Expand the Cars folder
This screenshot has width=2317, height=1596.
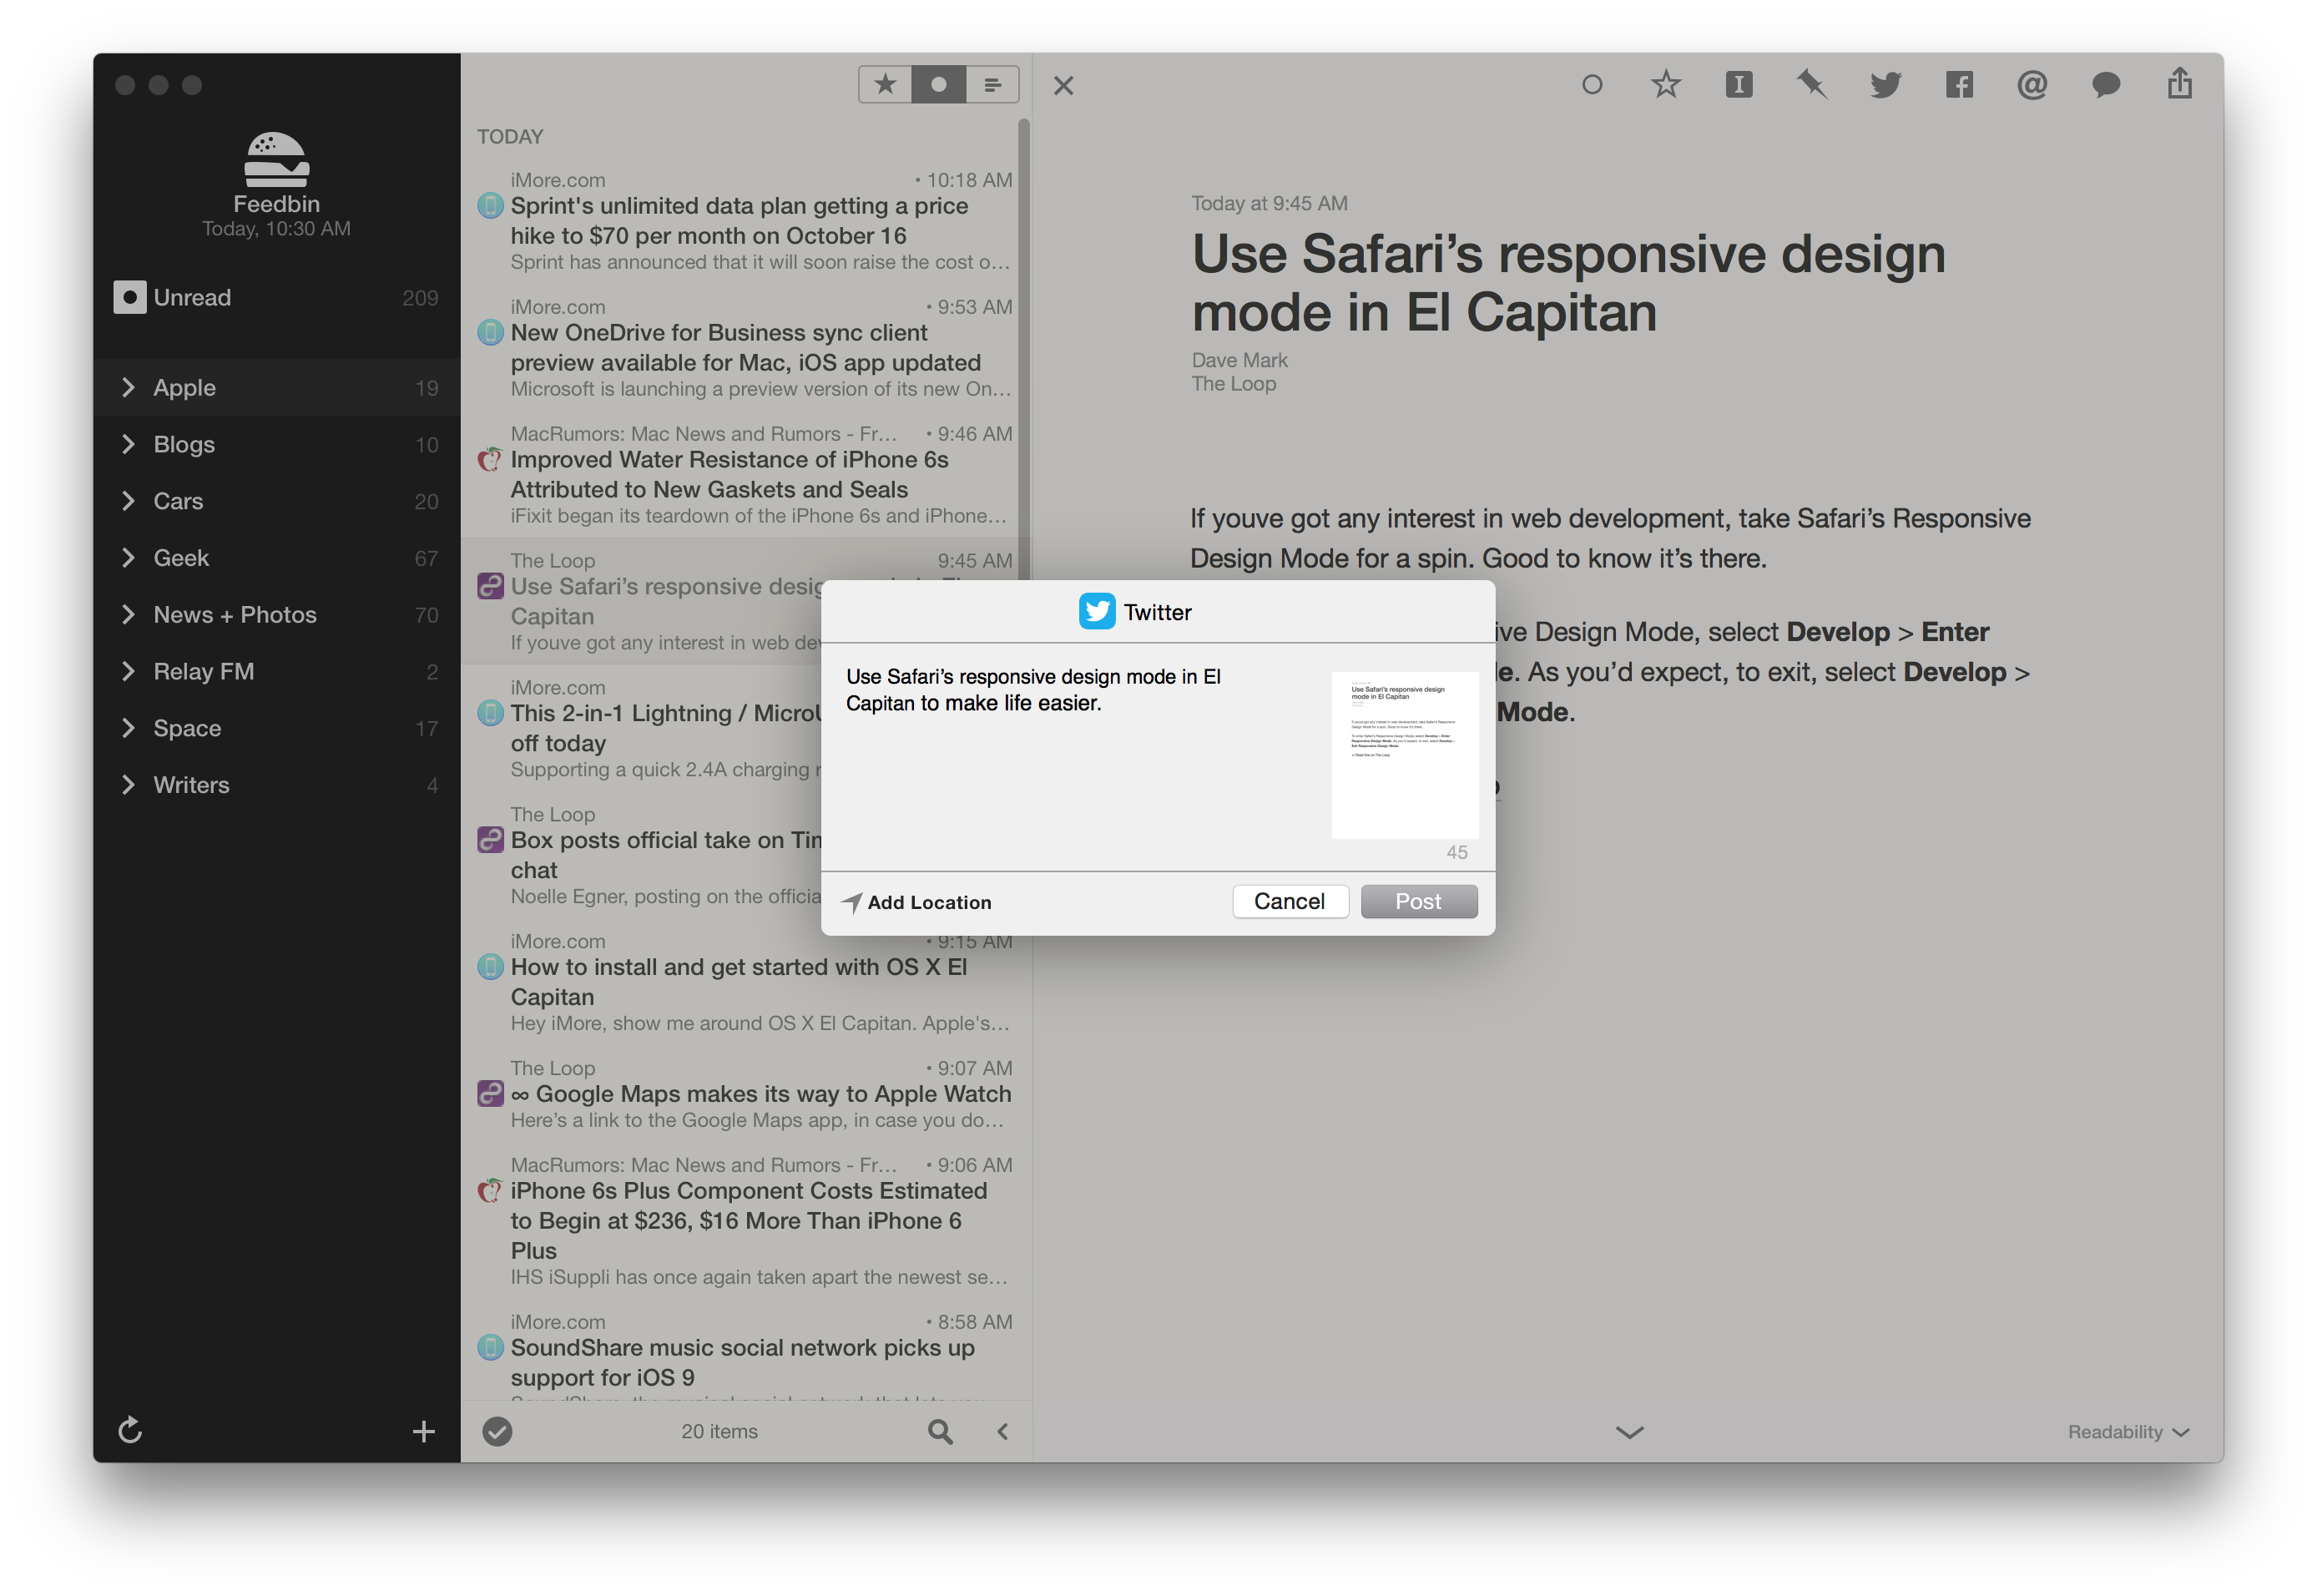127,500
